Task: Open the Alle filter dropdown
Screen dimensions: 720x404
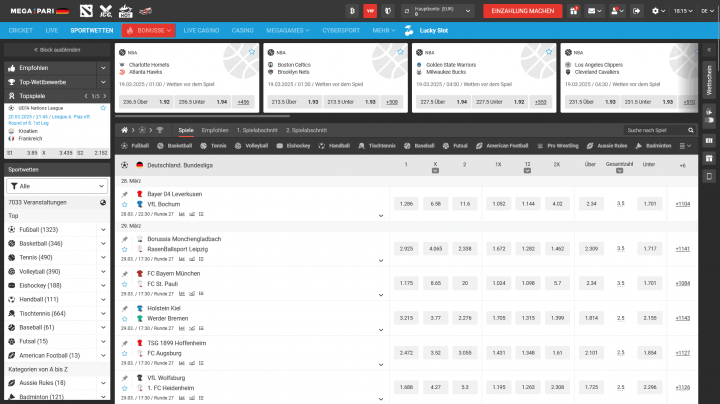Action: [x=57, y=186]
